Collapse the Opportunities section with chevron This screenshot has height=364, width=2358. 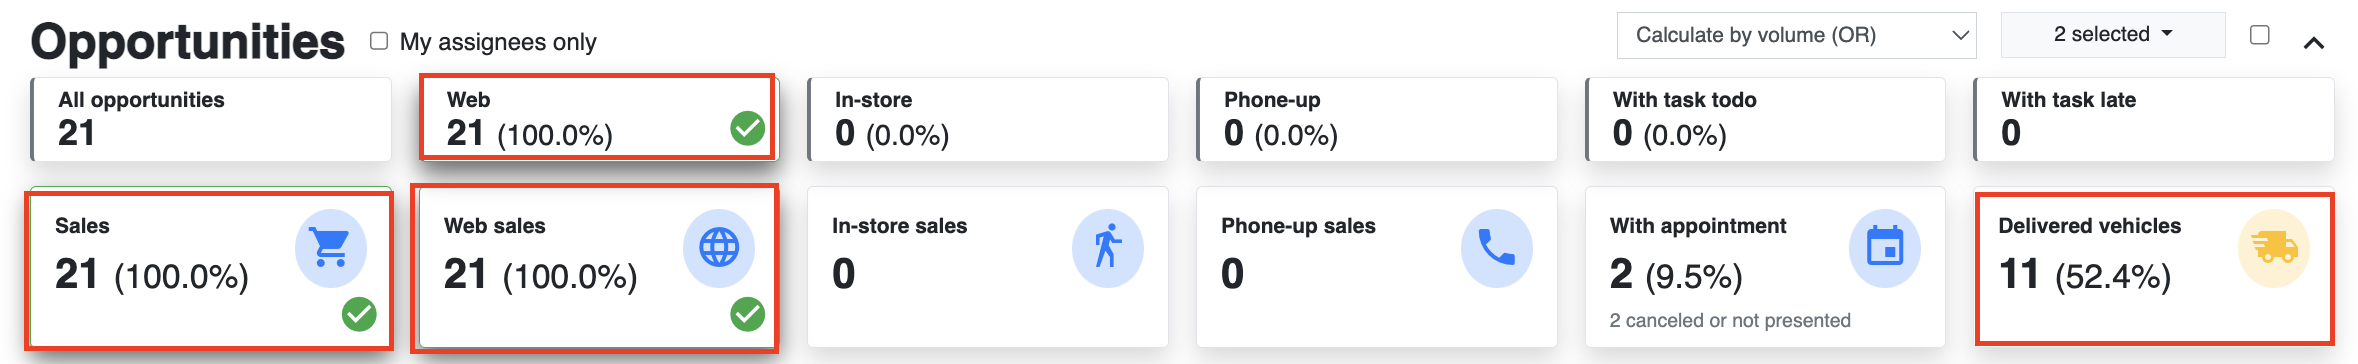point(2314,43)
